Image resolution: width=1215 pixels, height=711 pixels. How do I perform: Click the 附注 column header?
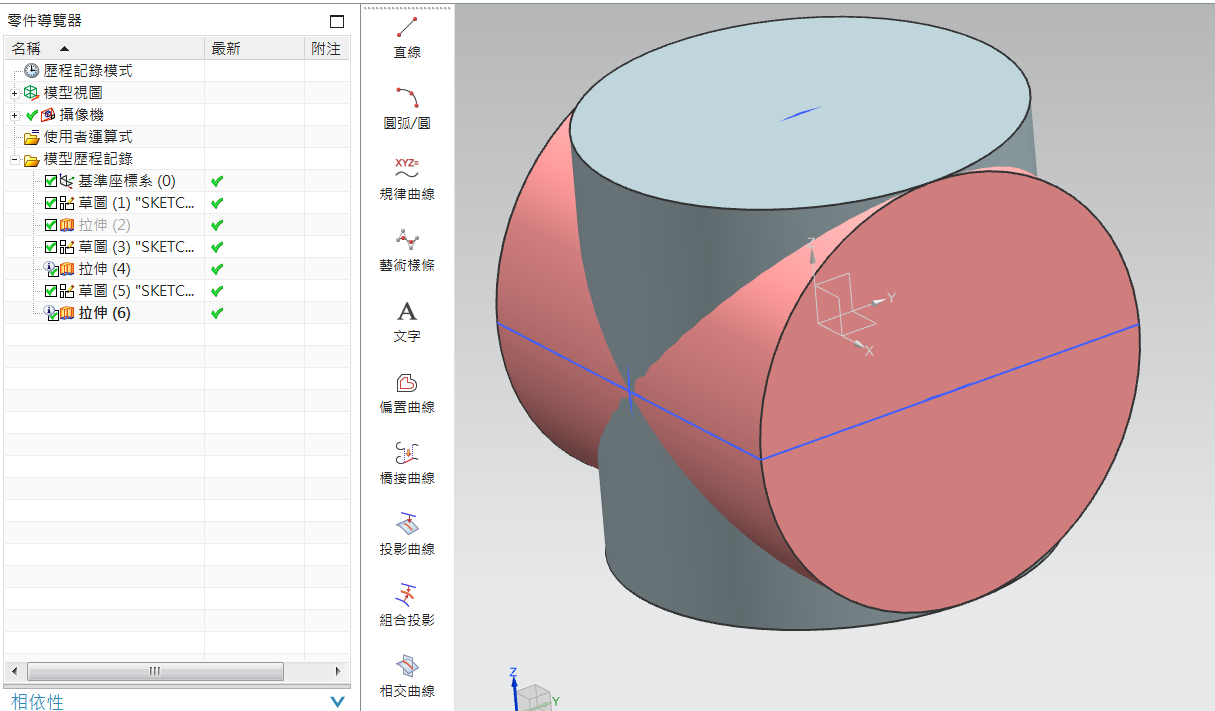tap(327, 48)
